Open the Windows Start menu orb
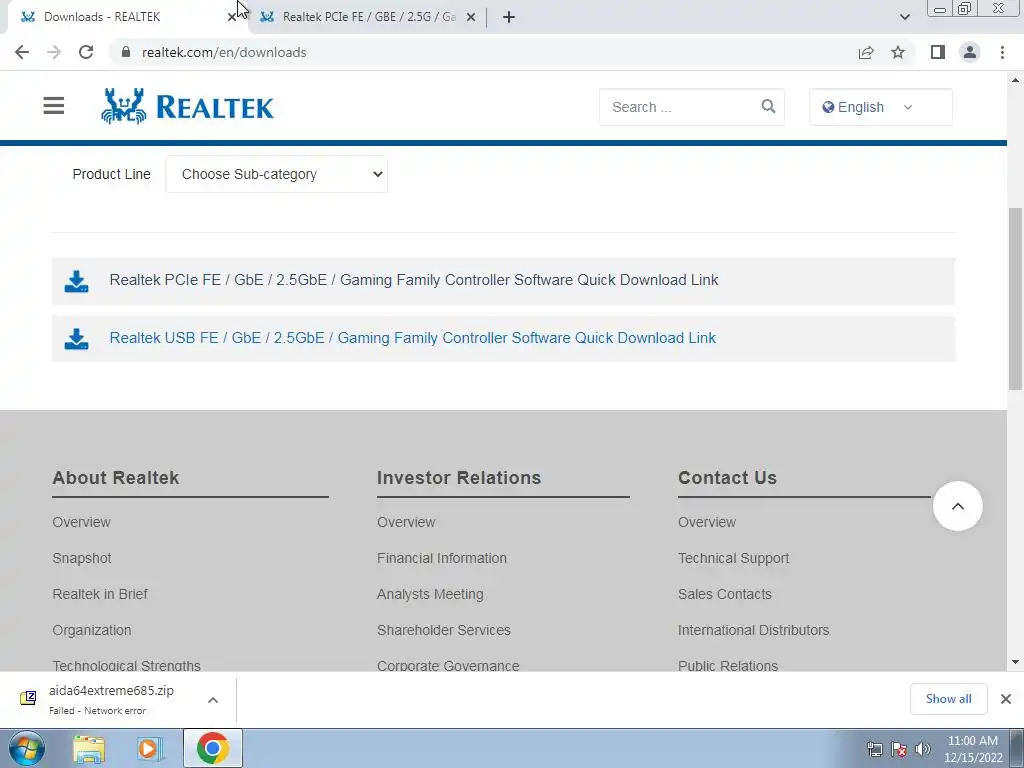Screen dimensions: 1024x768 pos(27,749)
